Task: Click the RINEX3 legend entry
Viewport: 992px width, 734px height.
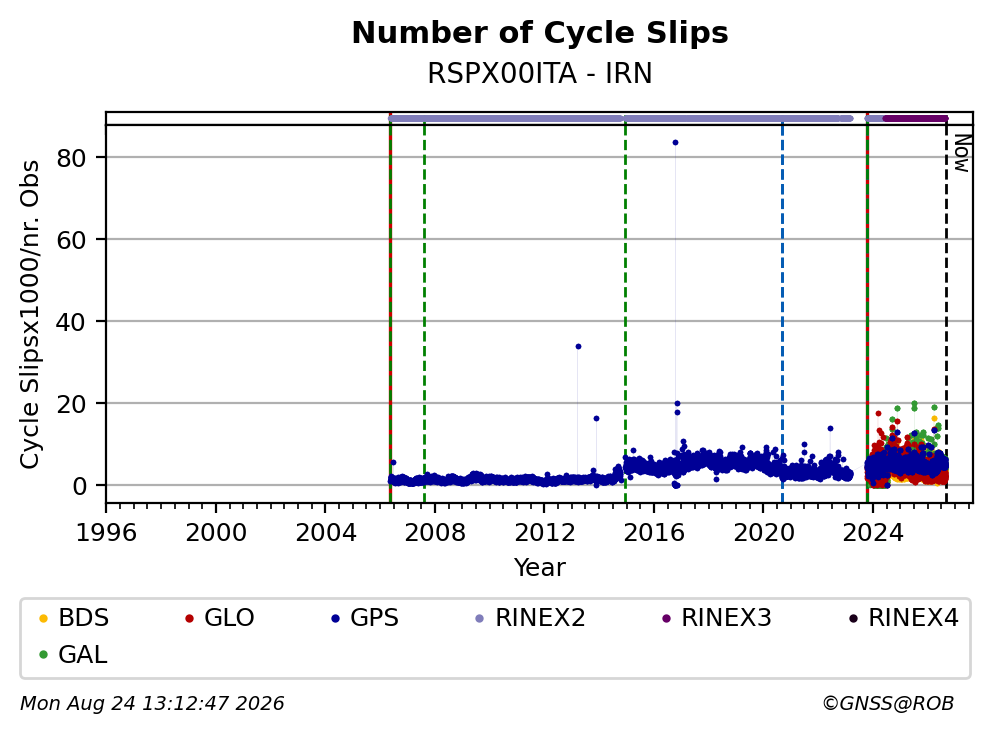Action: pyautogui.click(x=717, y=618)
